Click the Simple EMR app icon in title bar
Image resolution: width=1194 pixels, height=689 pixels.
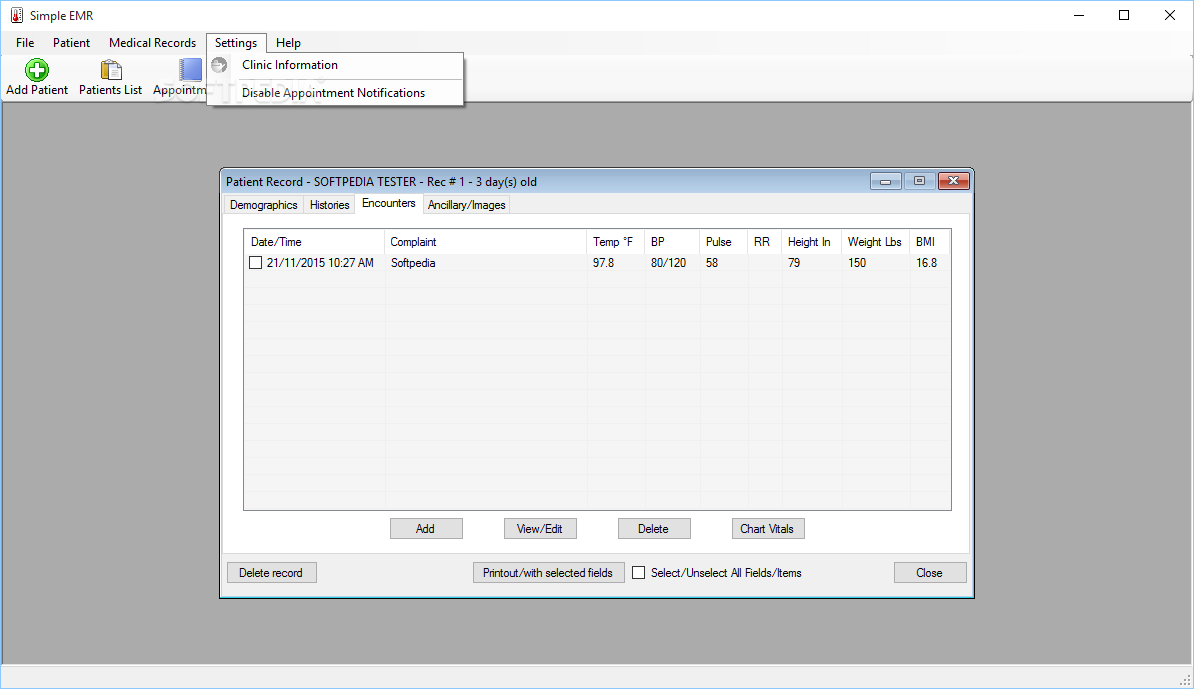click(x=17, y=15)
